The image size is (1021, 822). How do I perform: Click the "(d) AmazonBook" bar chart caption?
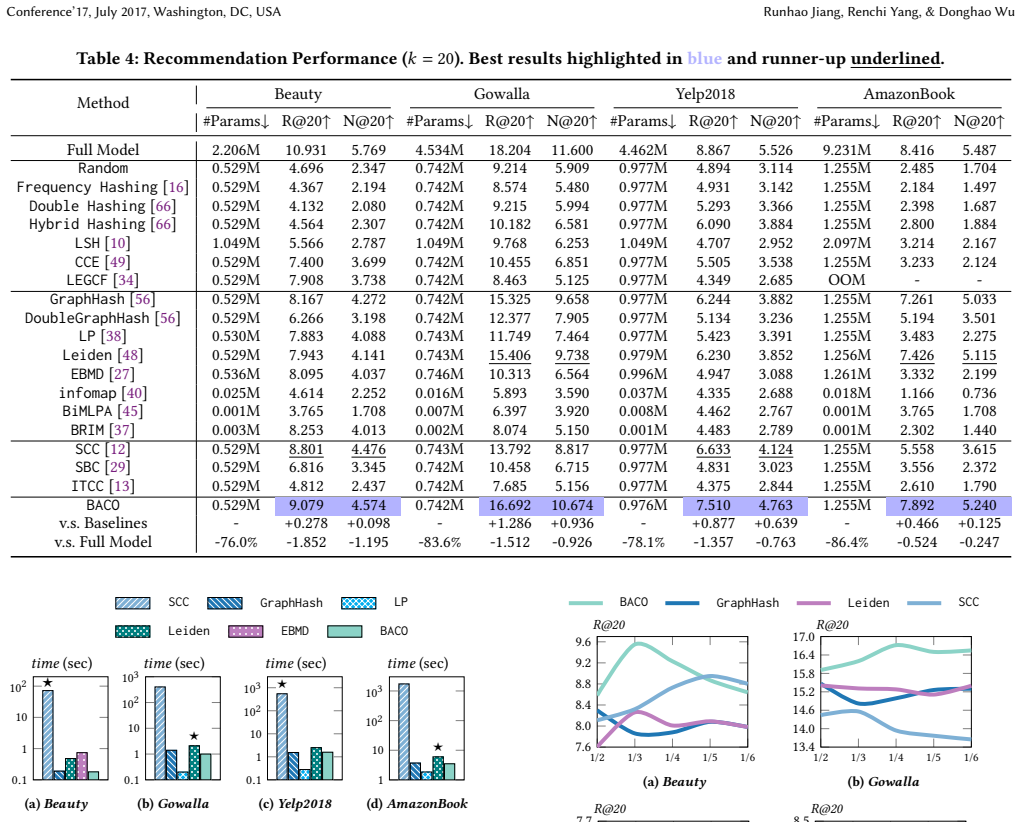point(417,804)
